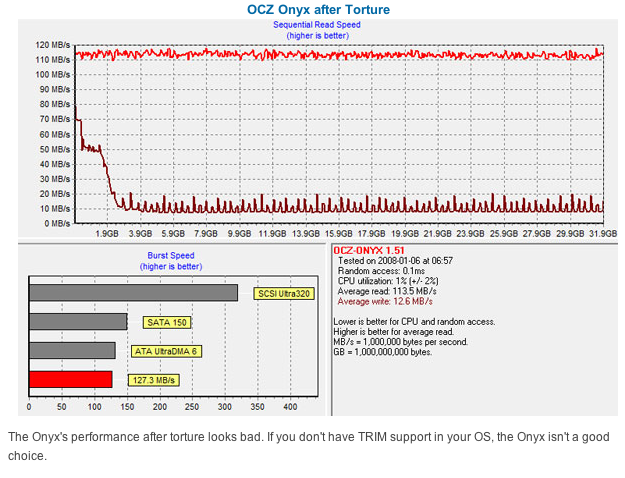The image size is (625, 478).
Task: Click the gray SATA 150 bar
Action: tap(78, 321)
